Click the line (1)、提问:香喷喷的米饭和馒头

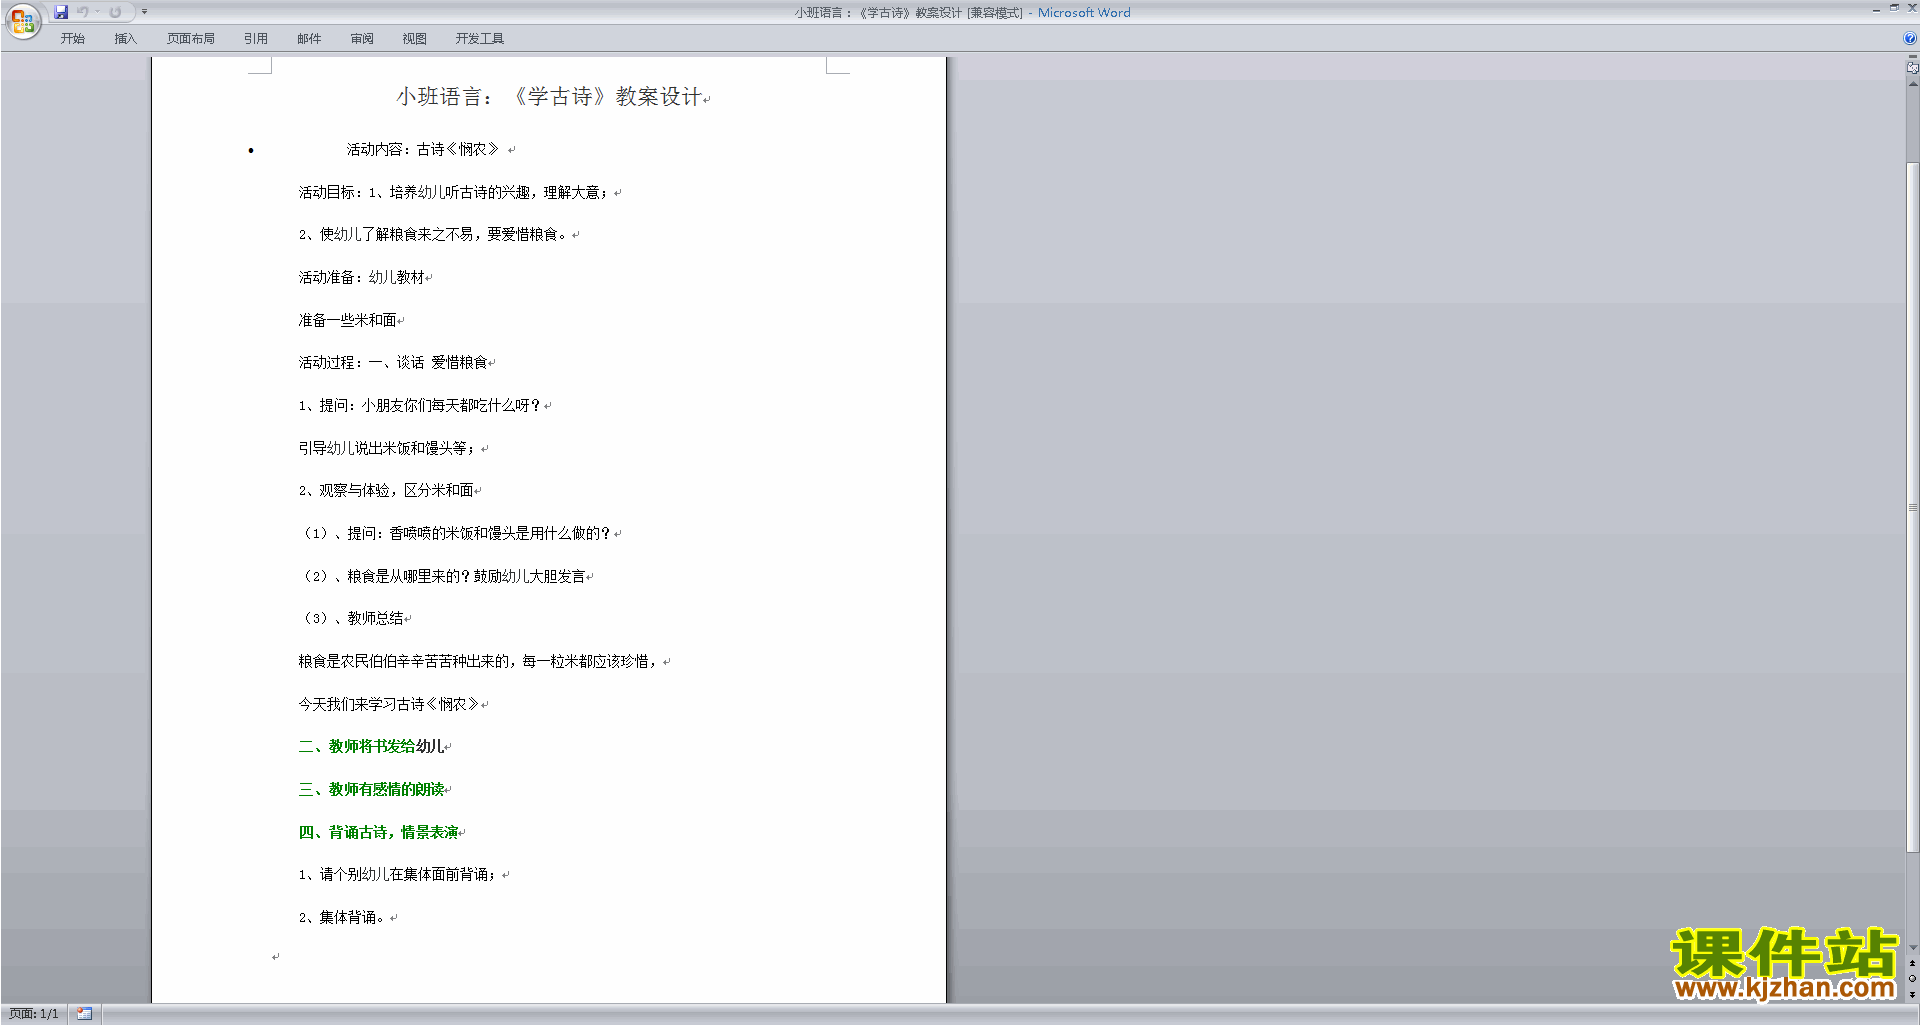coord(456,534)
